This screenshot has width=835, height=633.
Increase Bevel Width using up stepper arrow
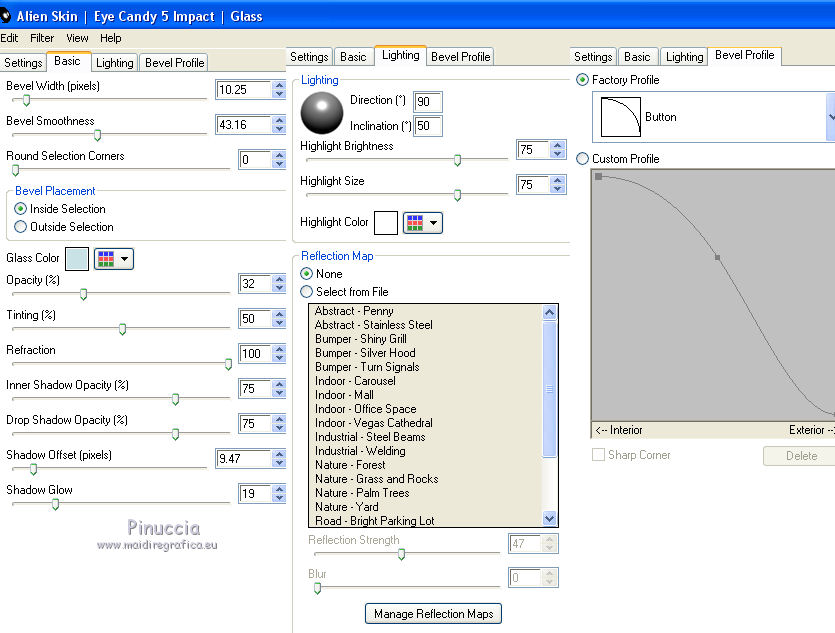279,85
